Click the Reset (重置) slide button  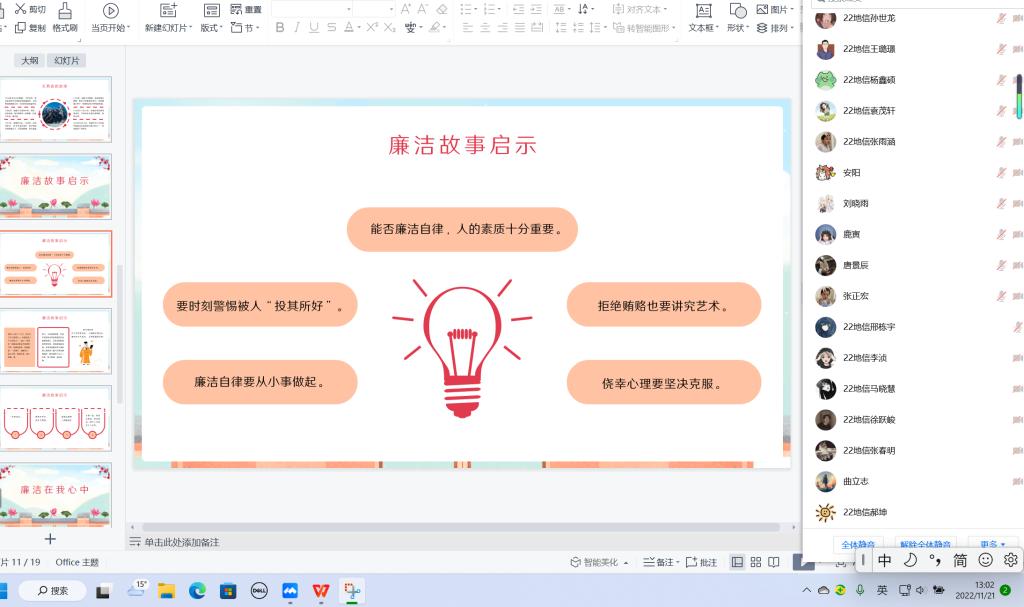coord(247,9)
